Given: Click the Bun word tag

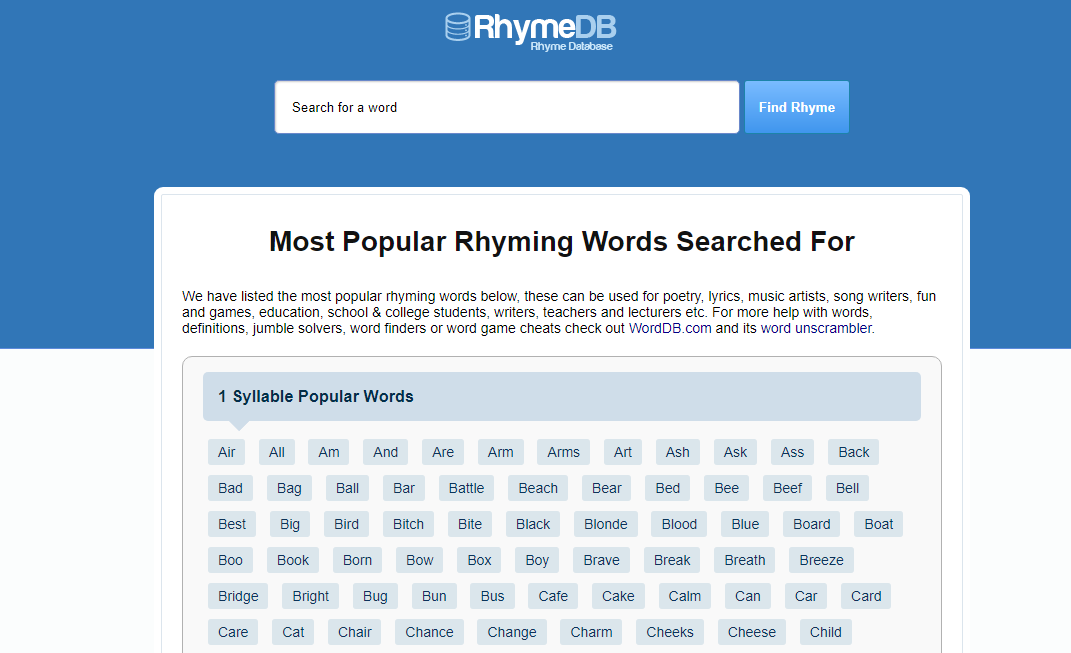Looking at the screenshot, I should click(434, 596).
